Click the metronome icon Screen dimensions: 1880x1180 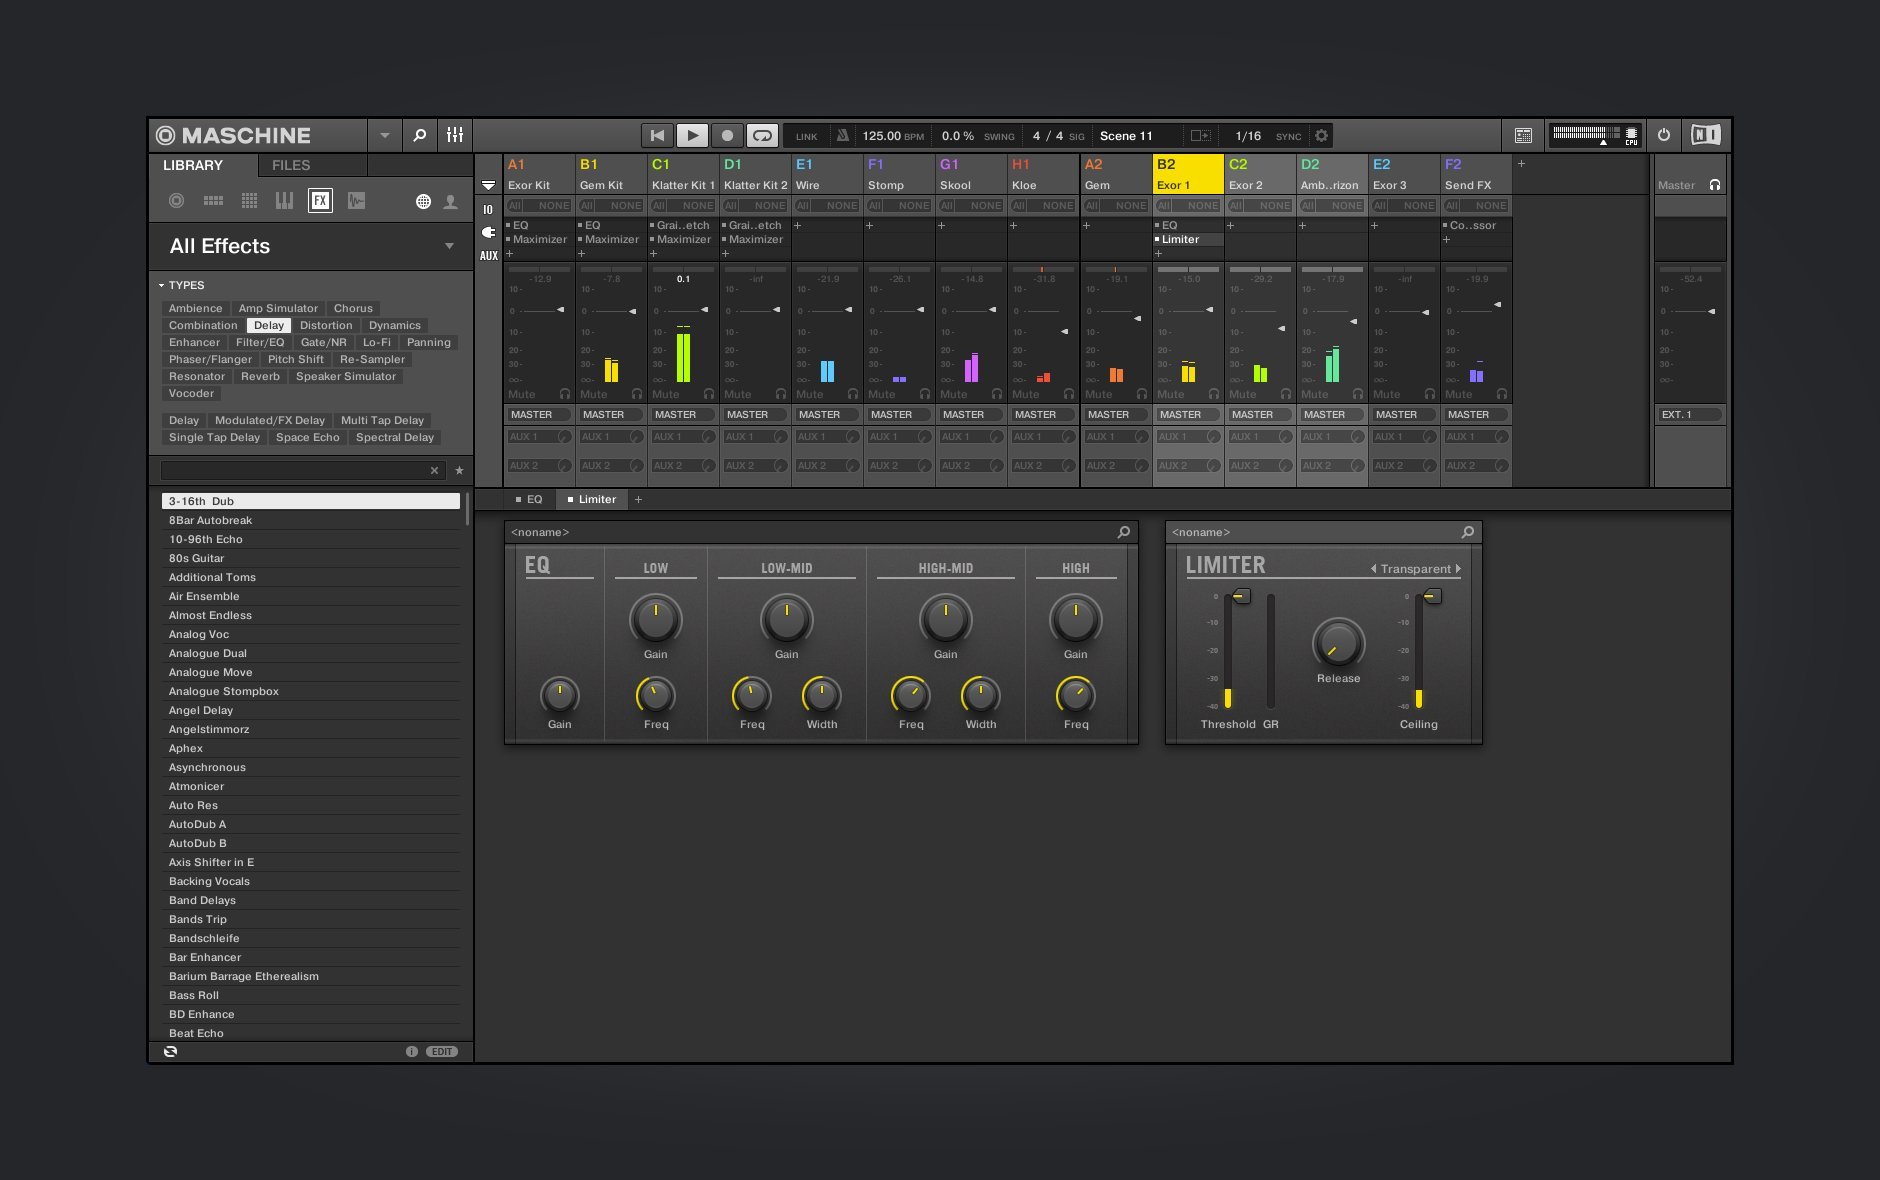click(842, 136)
